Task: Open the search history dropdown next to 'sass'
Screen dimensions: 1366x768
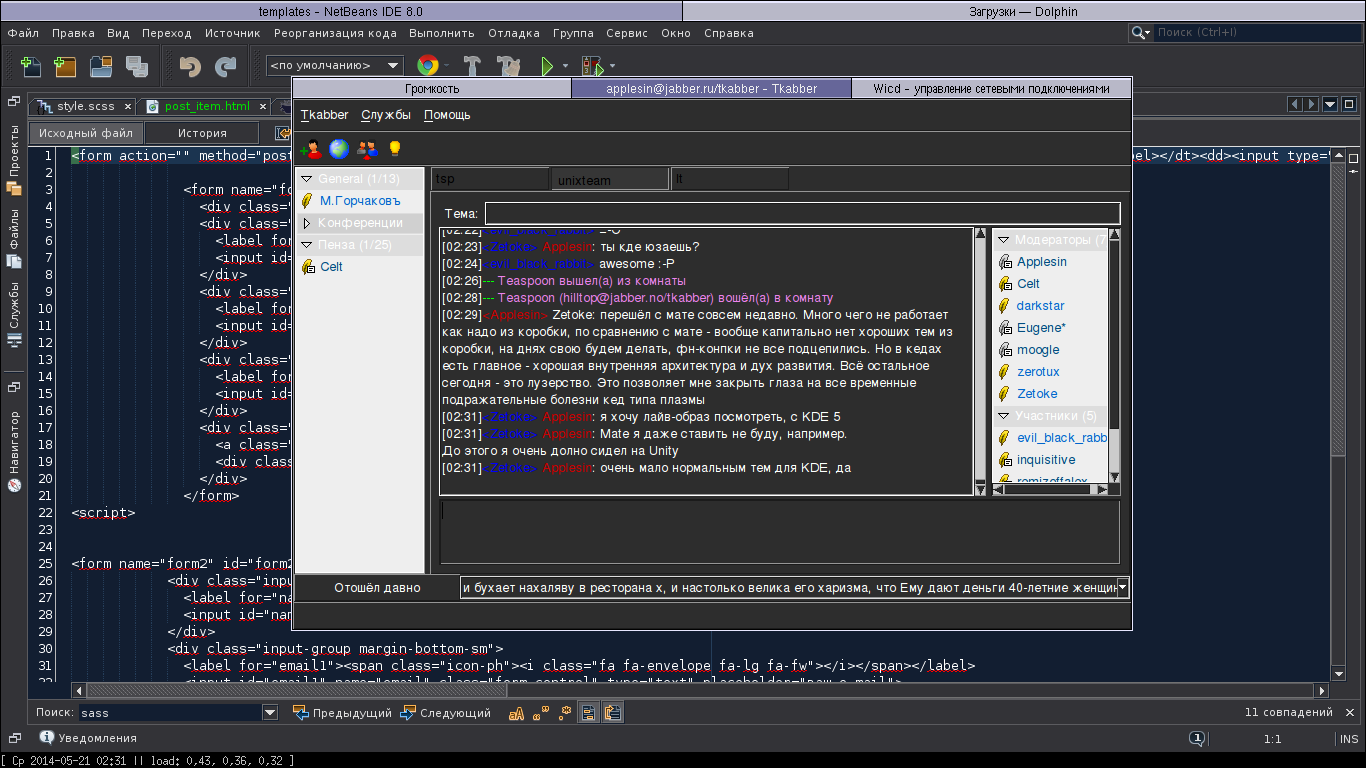Action: click(x=270, y=713)
